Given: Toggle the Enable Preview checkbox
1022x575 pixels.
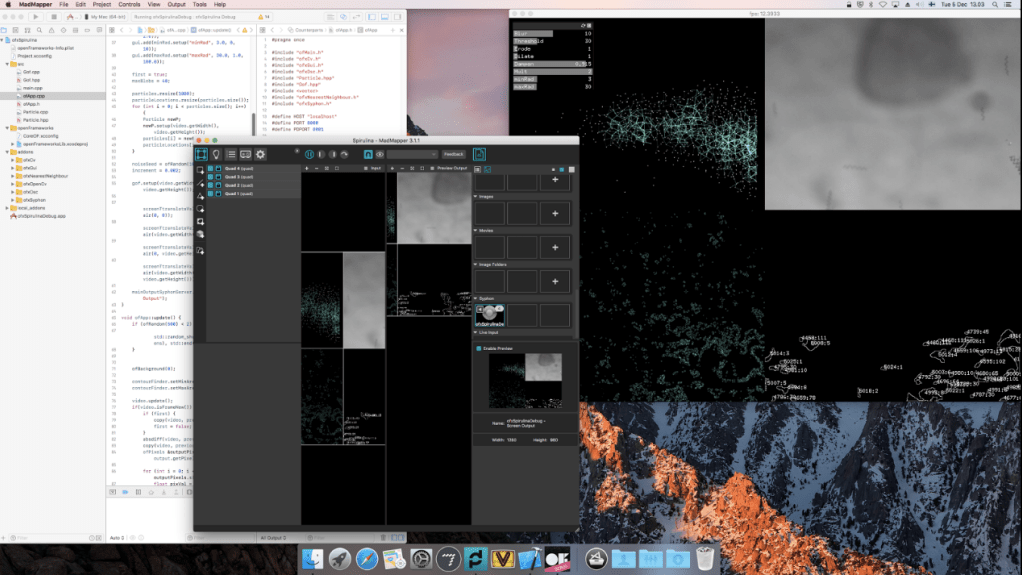Looking at the screenshot, I should pyautogui.click(x=478, y=349).
